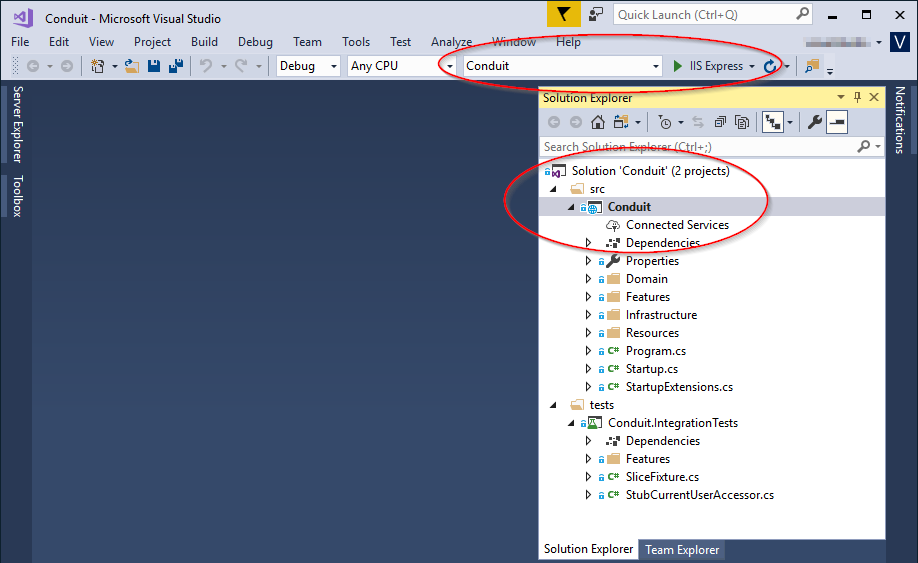Expand the Domain folder
This screenshot has width=918, height=563.
588,279
